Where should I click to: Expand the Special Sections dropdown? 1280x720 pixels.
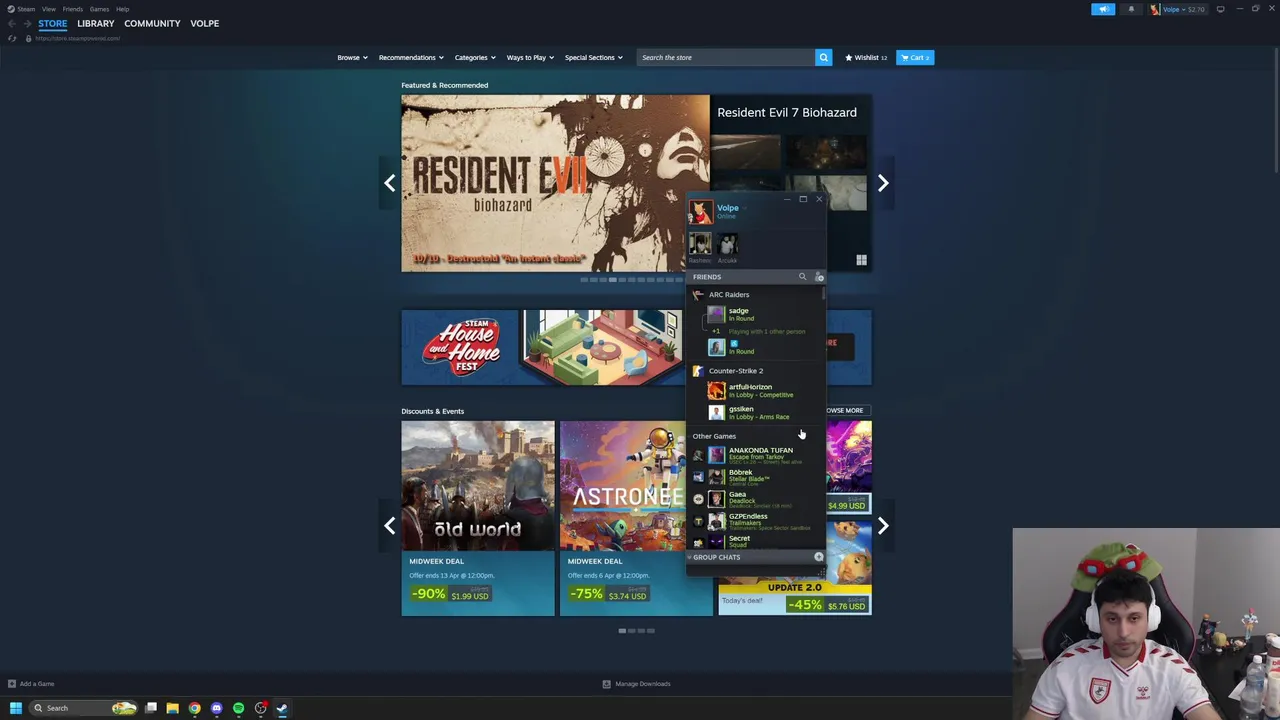pyautogui.click(x=593, y=57)
